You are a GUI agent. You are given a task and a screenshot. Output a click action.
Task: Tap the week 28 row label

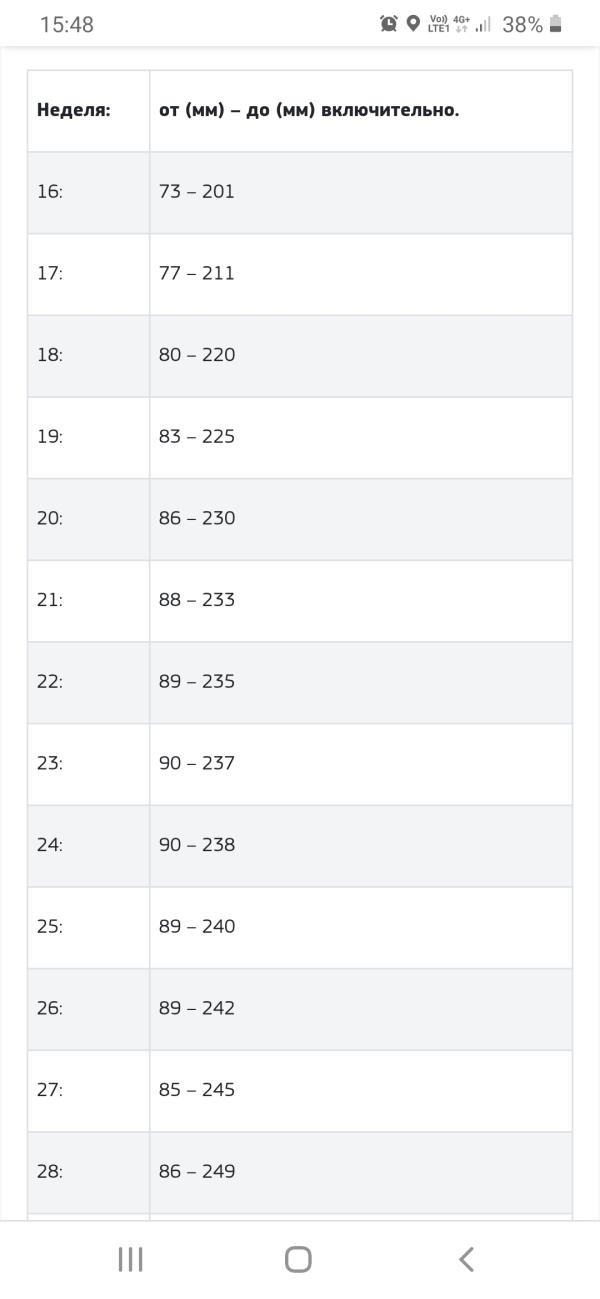(x=50, y=1172)
